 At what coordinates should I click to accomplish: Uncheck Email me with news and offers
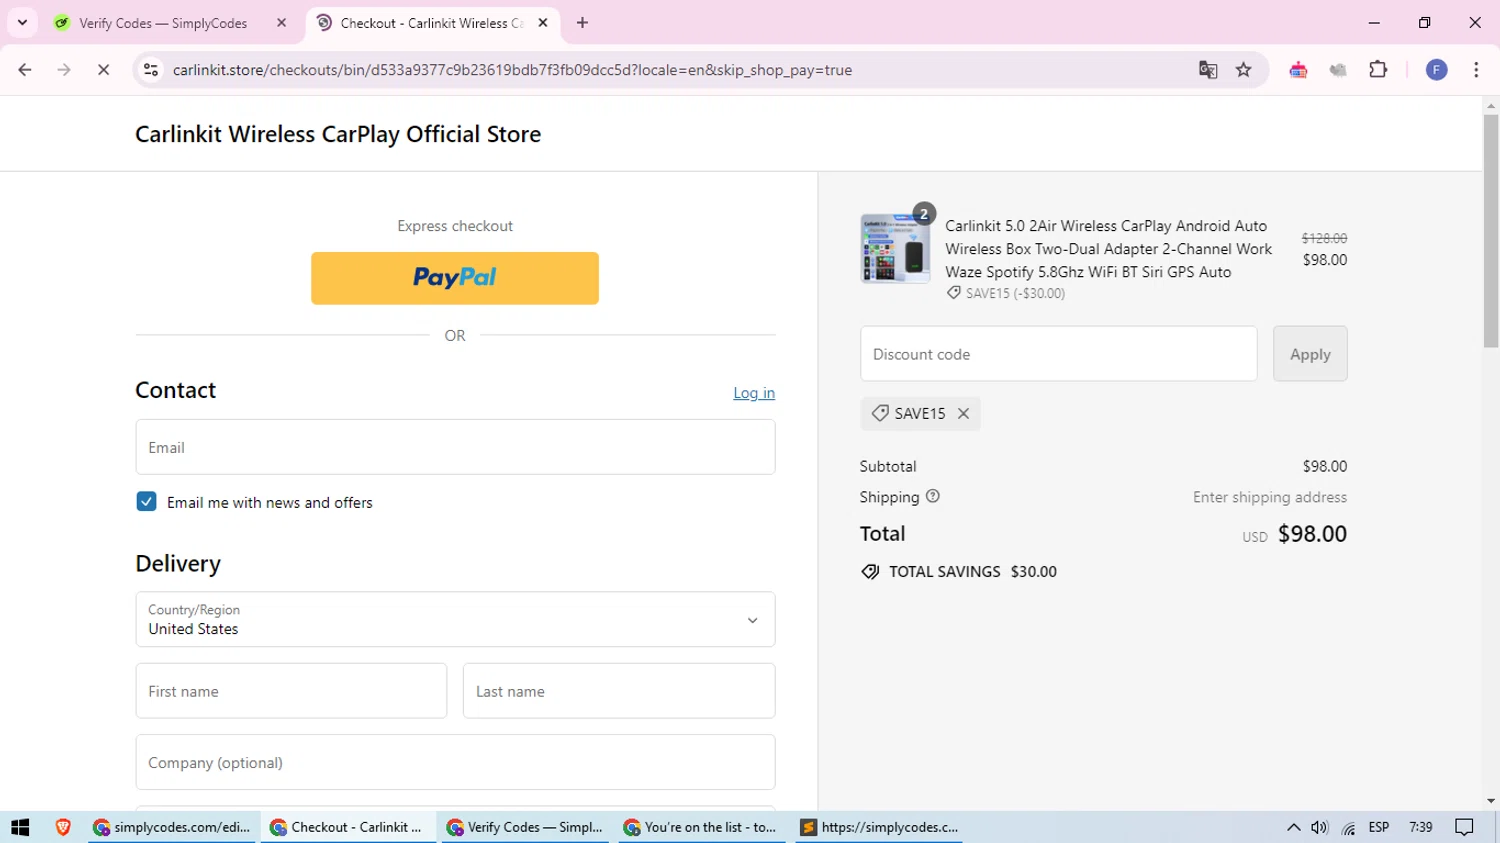(x=146, y=502)
